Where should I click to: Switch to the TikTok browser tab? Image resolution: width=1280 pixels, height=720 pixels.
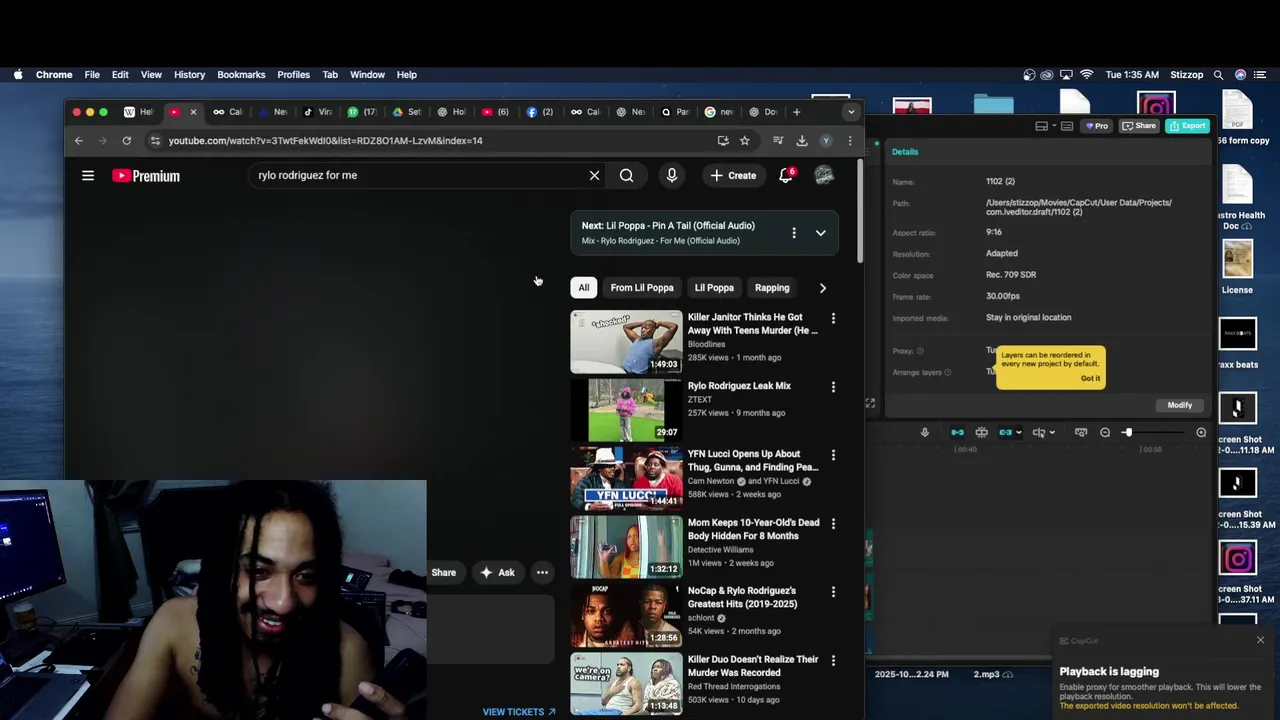[x=317, y=112]
